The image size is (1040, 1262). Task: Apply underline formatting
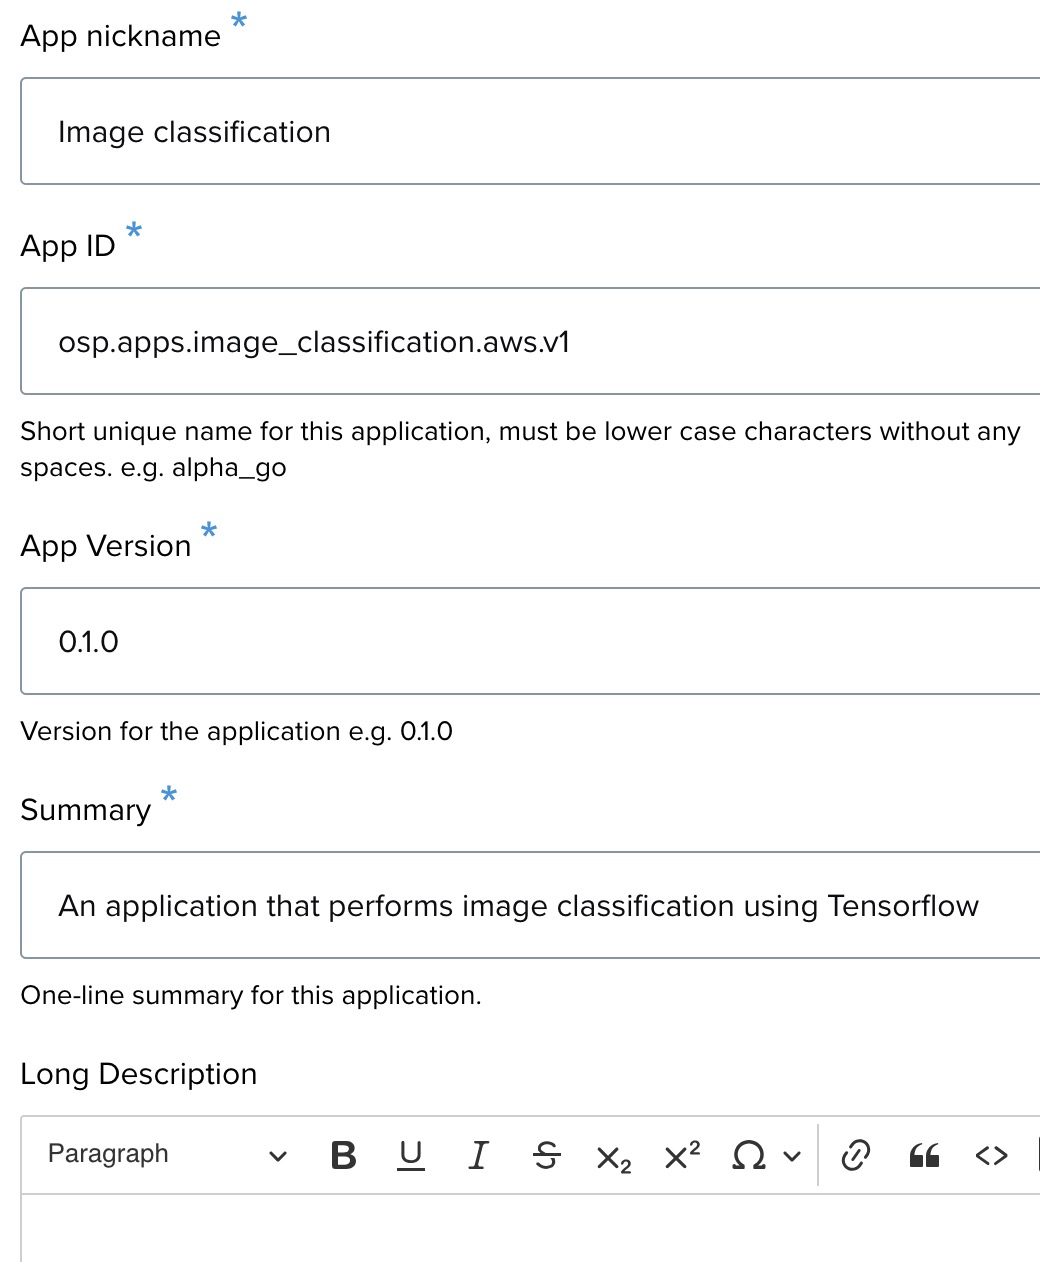(410, 1156)
